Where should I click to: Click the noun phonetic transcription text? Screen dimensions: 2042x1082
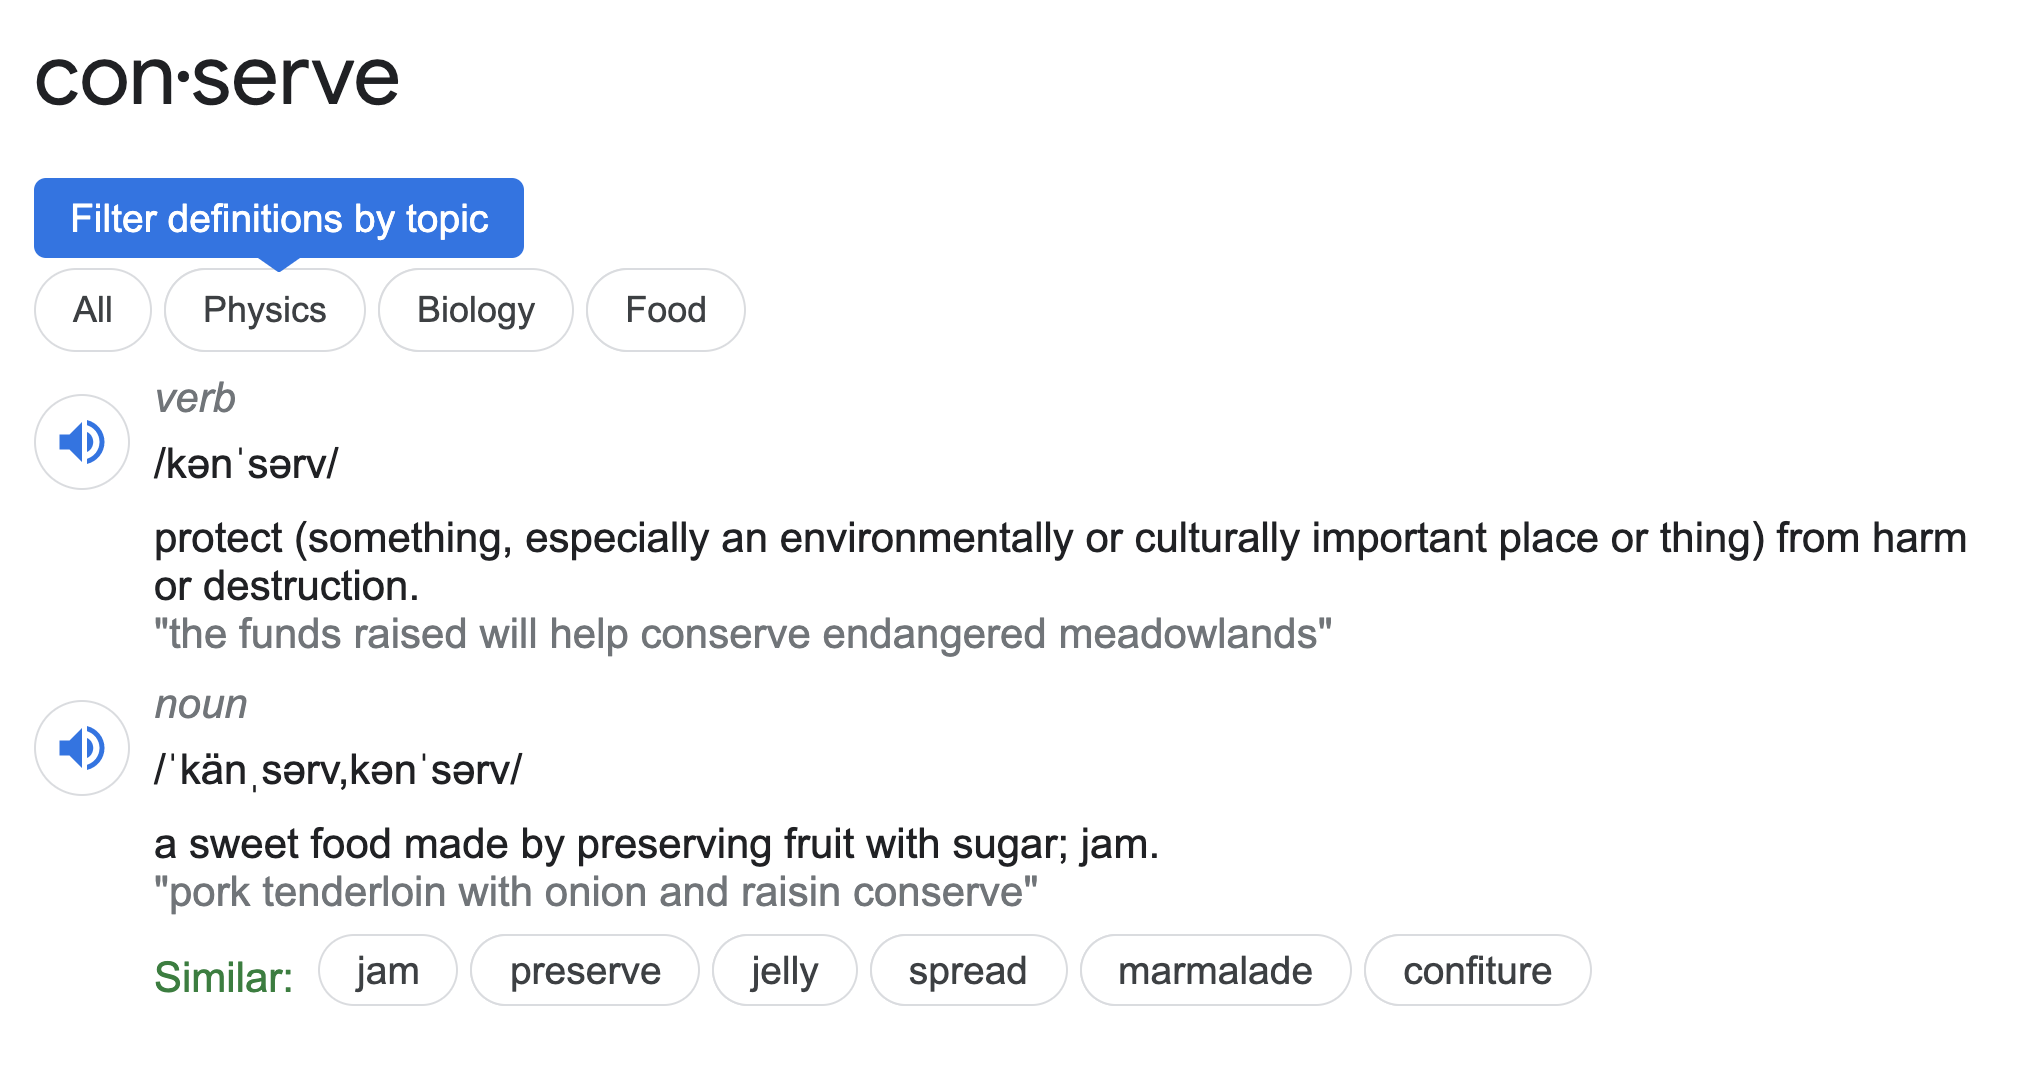[x=338, y=770]
